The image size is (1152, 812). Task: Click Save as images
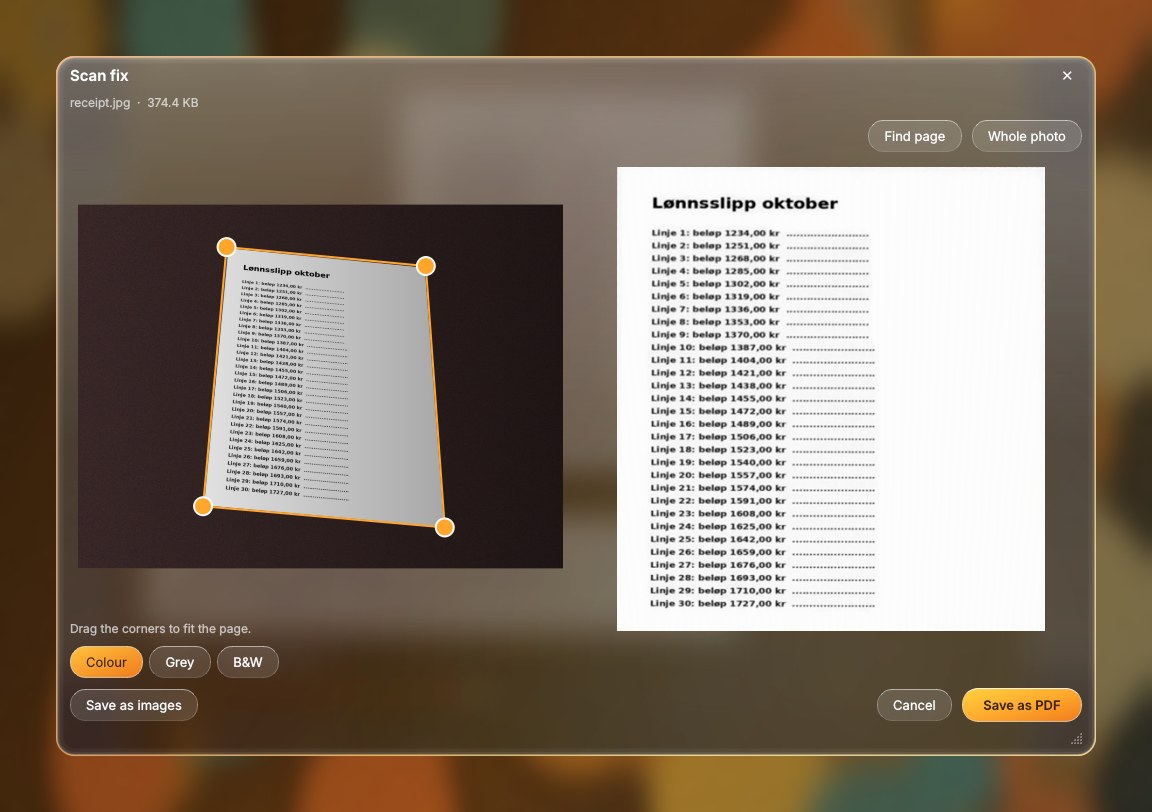pyautogui.click(x=134, y=705)
